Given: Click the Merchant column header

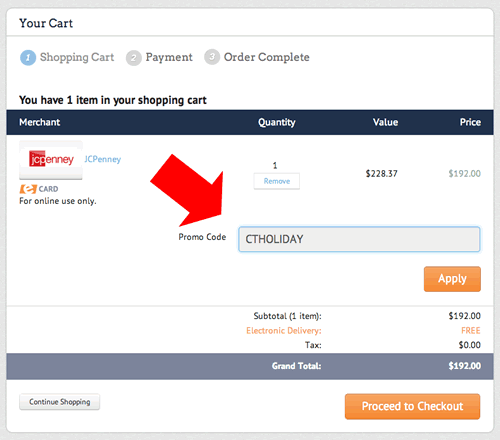Looking at the screenshot, I should 40,122.
